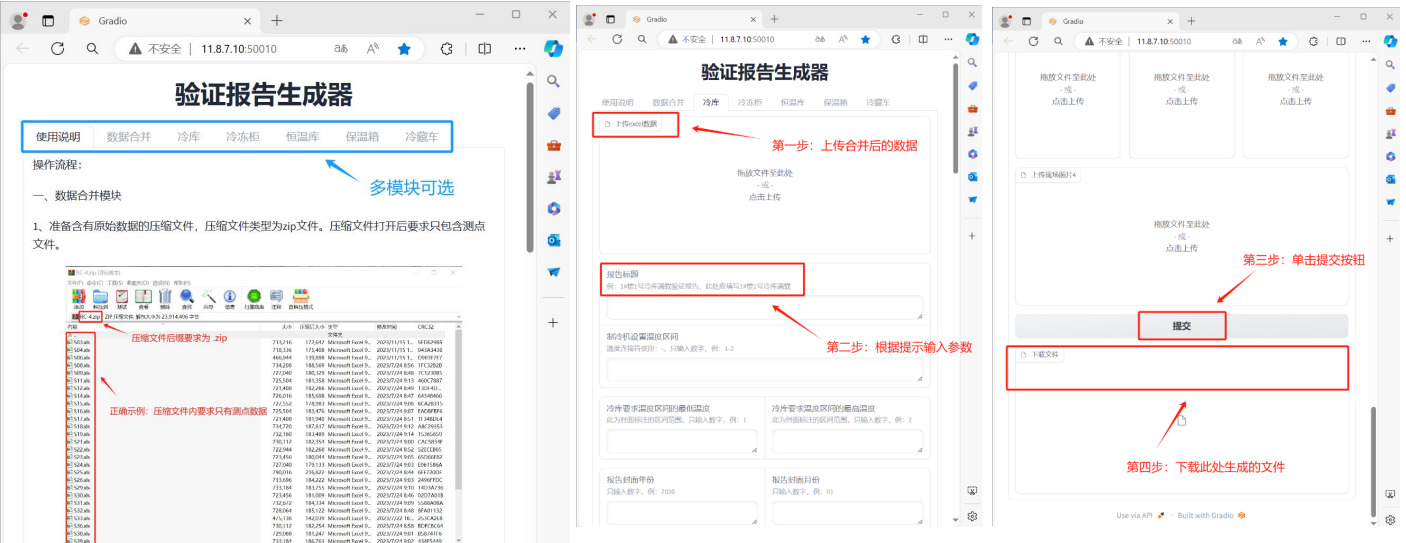
Task: Open Microsoft 365 icon in left window sidebar
Action: (x=553, y=208)
